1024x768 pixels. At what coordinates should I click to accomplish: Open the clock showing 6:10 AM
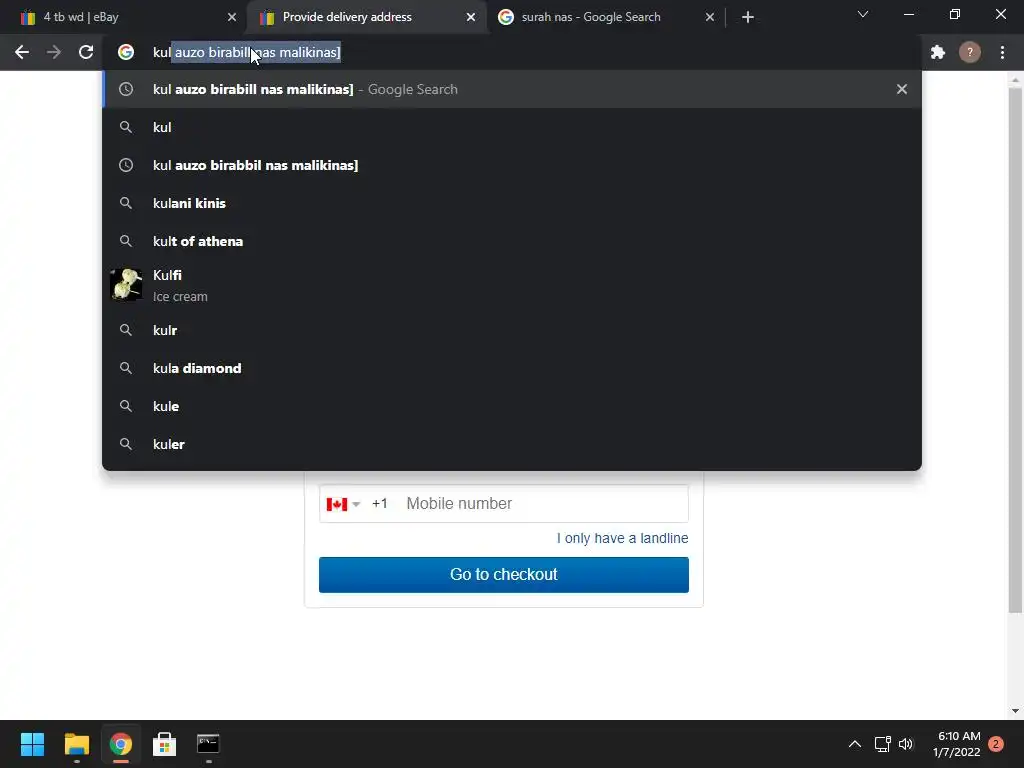click(956, 744)
